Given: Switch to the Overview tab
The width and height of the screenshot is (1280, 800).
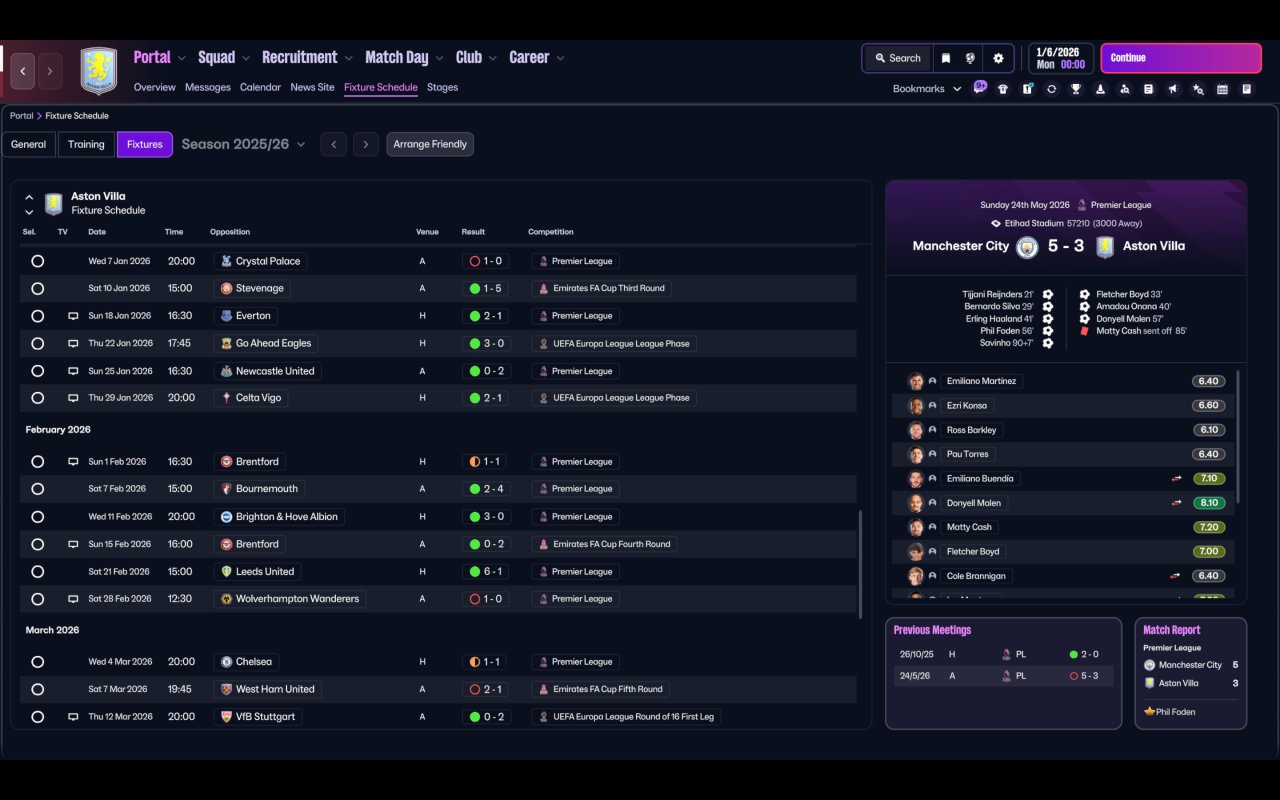Looking at the screenshot, I should click(155, 88).
